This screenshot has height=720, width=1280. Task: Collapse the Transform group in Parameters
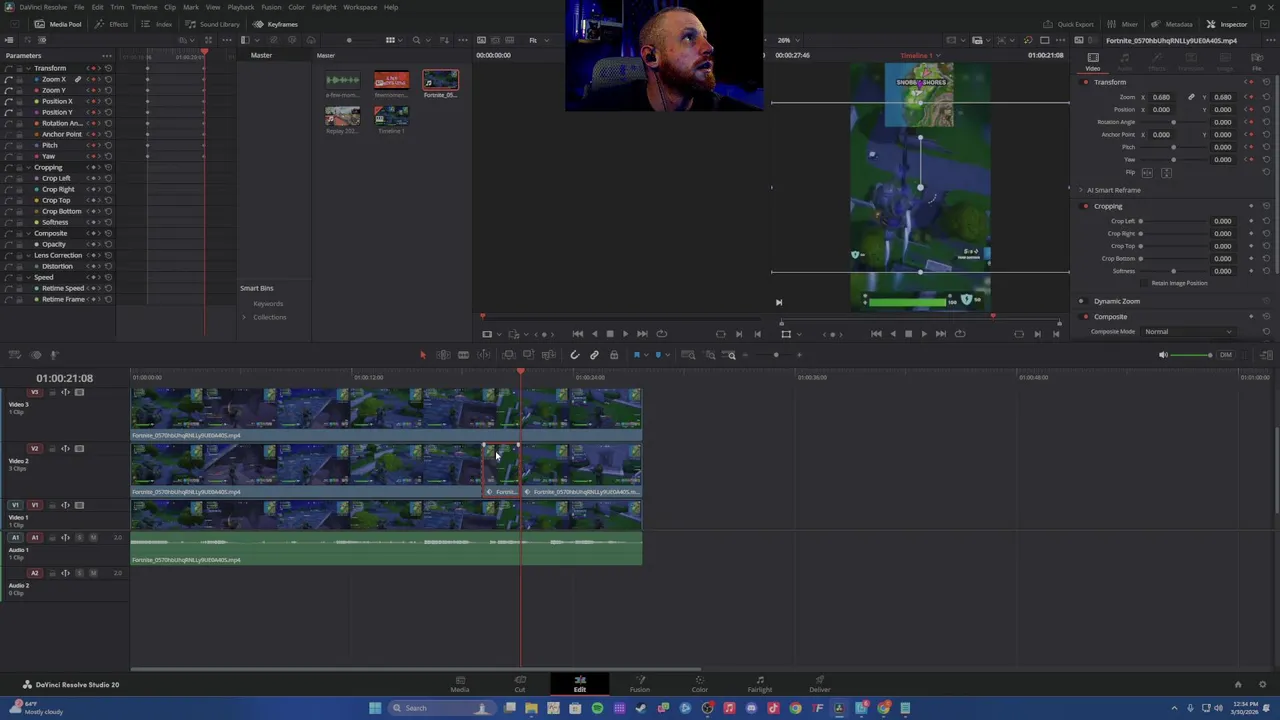pos(28,68)
